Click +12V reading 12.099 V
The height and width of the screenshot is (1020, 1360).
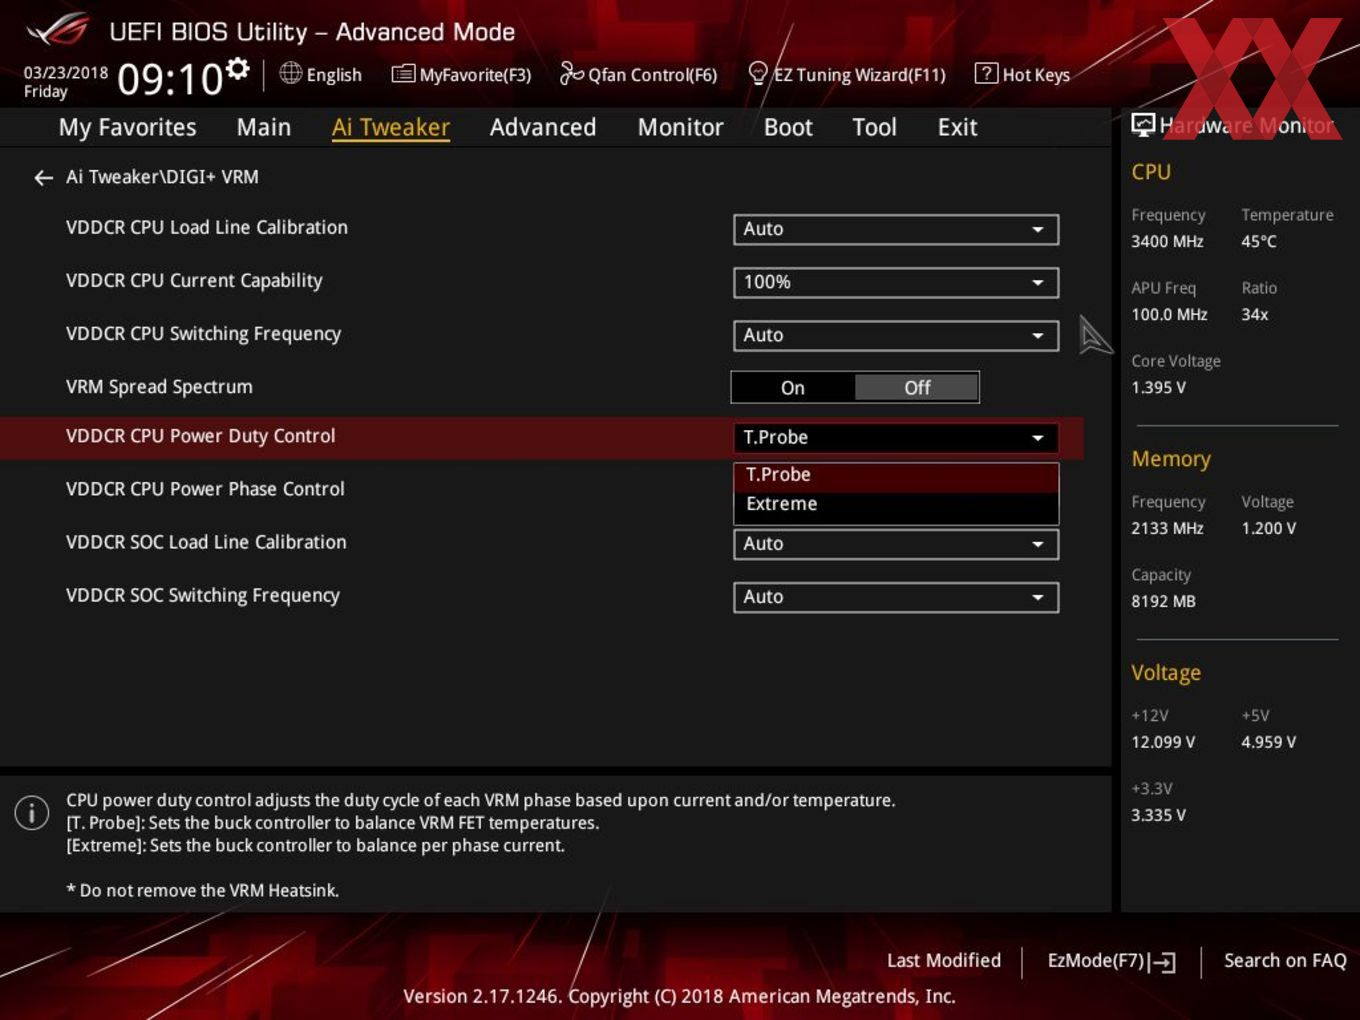coord(1163,742)
